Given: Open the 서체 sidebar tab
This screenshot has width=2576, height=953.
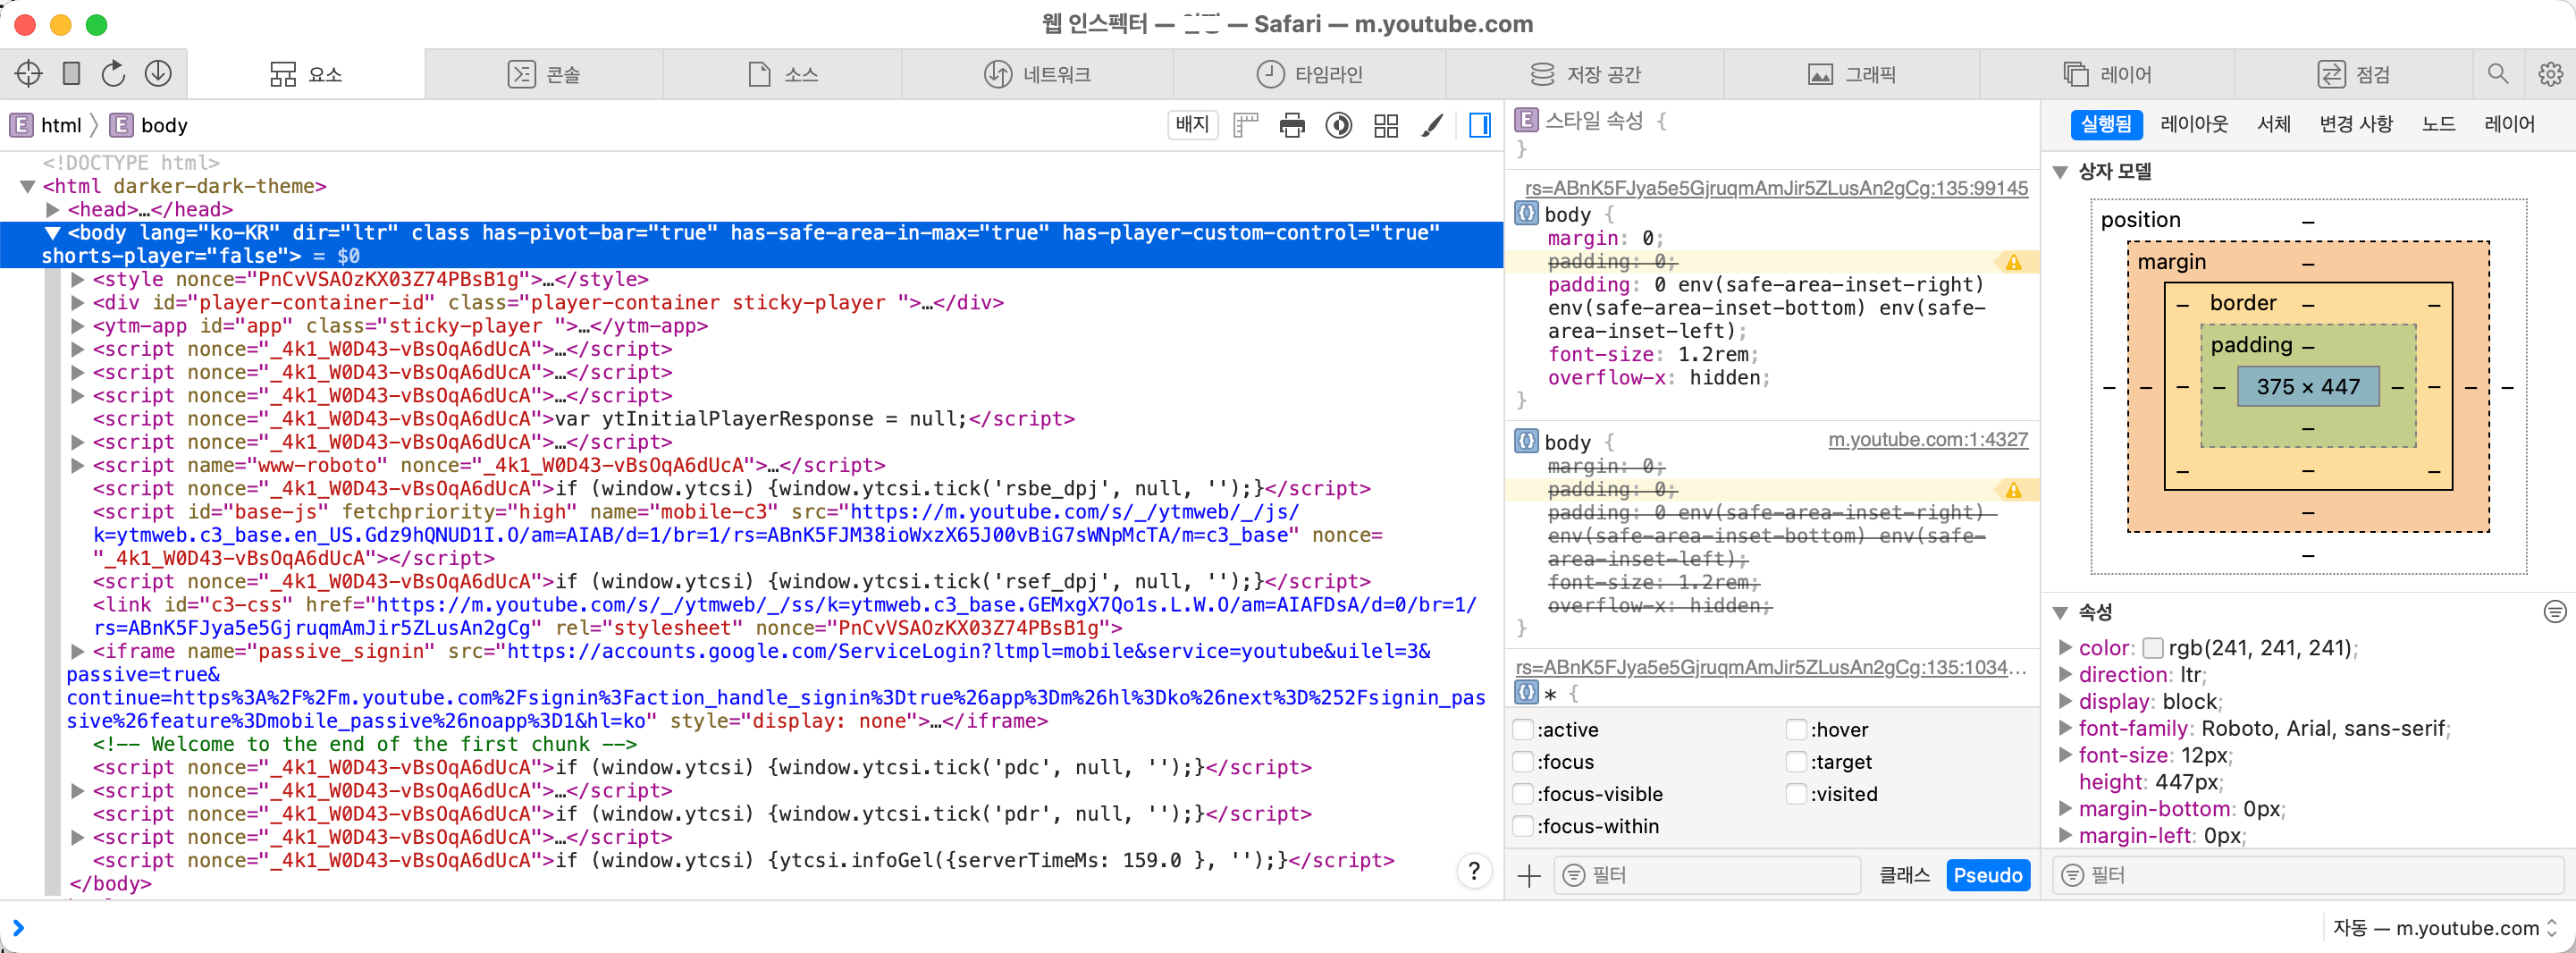Looking at the screenshot, I should coord(2274,124).
